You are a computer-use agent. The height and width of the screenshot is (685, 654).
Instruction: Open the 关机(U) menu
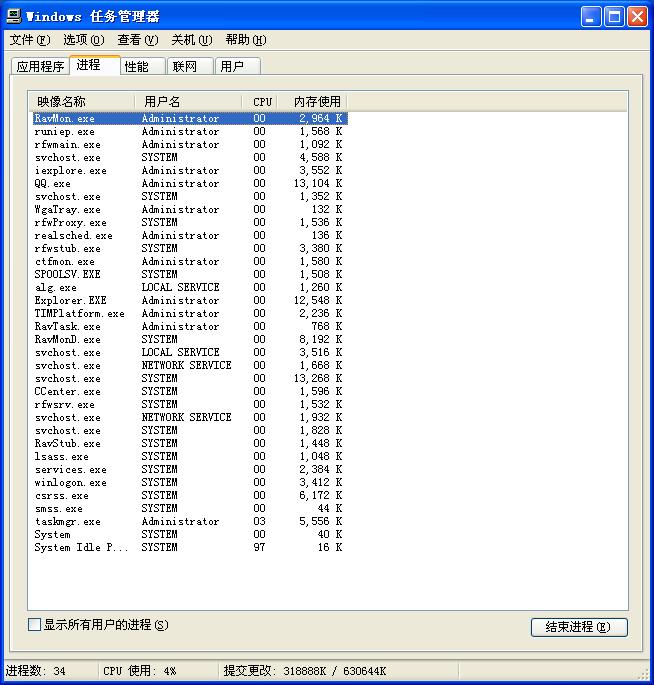click(x=192, y=40)
